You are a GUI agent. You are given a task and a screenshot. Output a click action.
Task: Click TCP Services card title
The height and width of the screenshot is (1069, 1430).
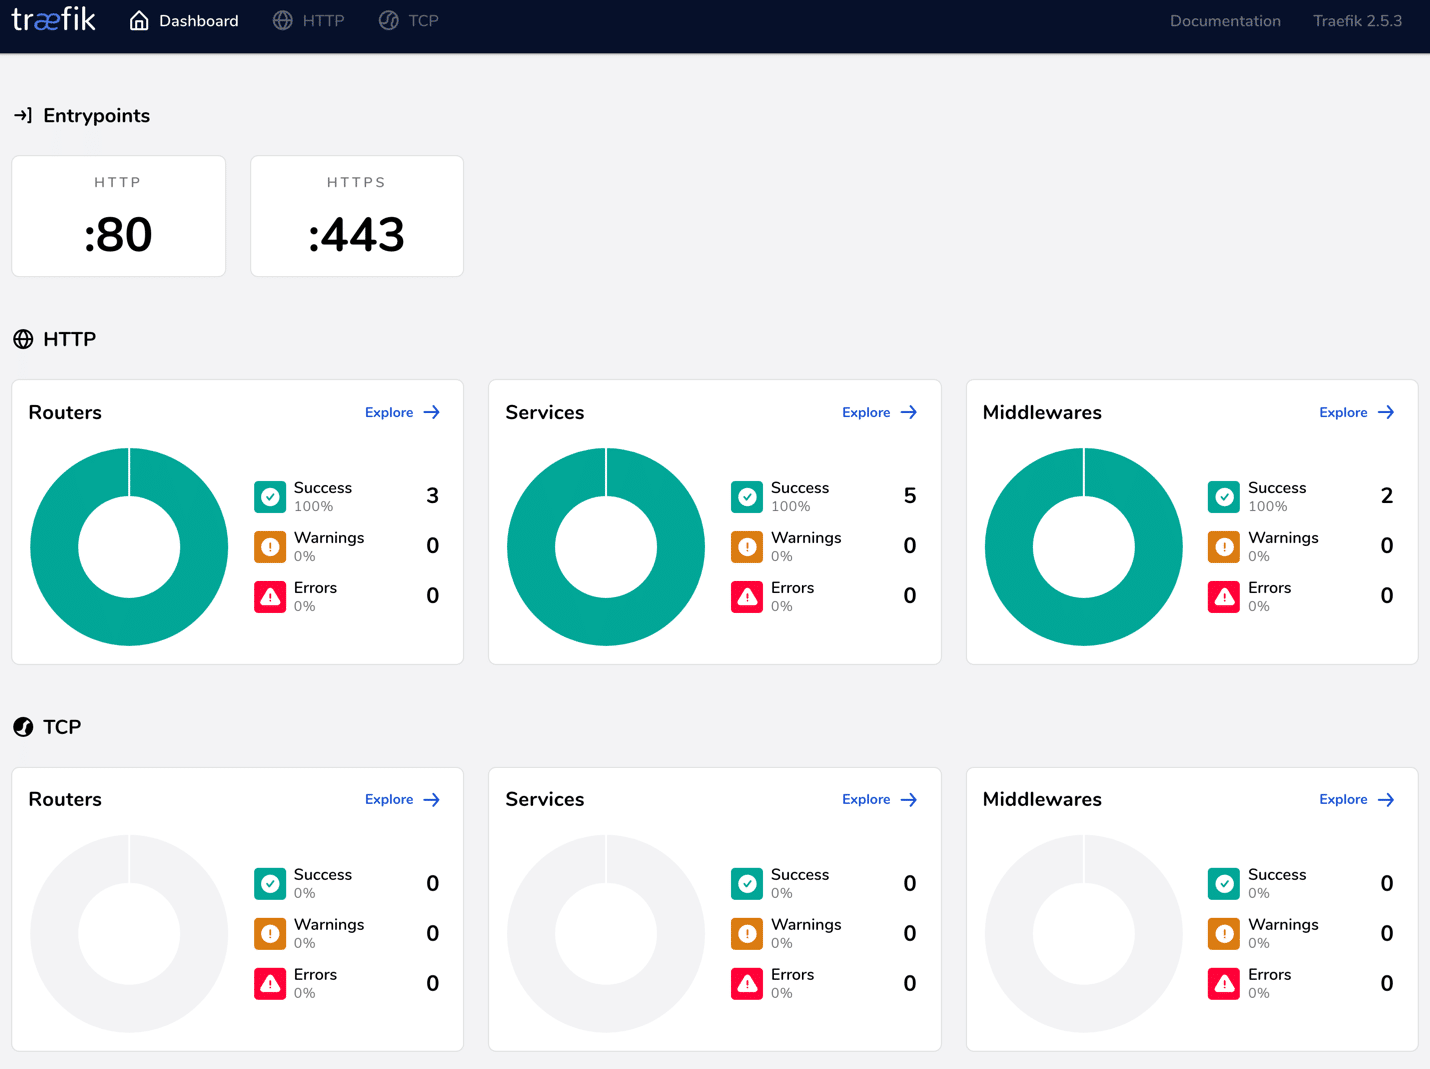coord(545,799)
